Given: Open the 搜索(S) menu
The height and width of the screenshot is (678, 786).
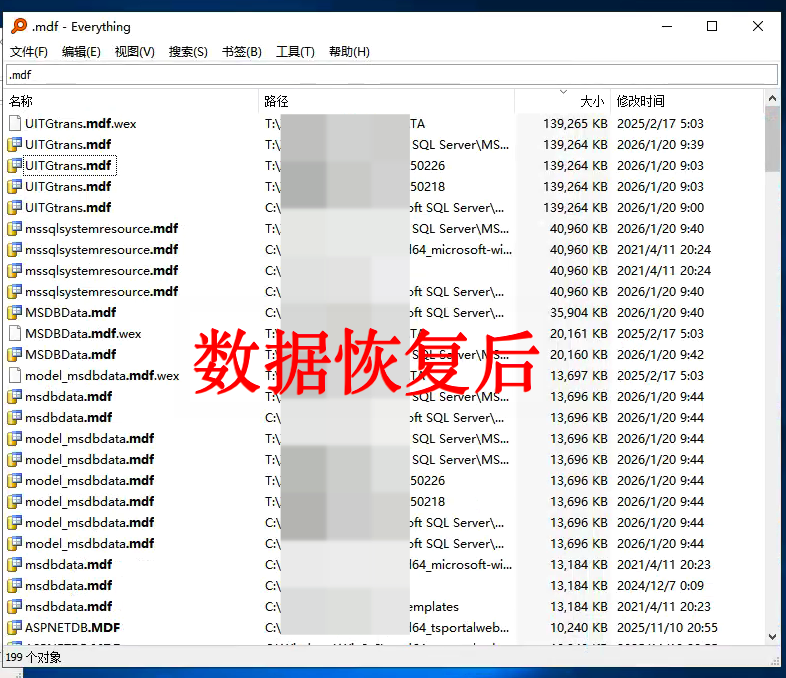Looking at the screenshot, I should click(x=188, y=52).
